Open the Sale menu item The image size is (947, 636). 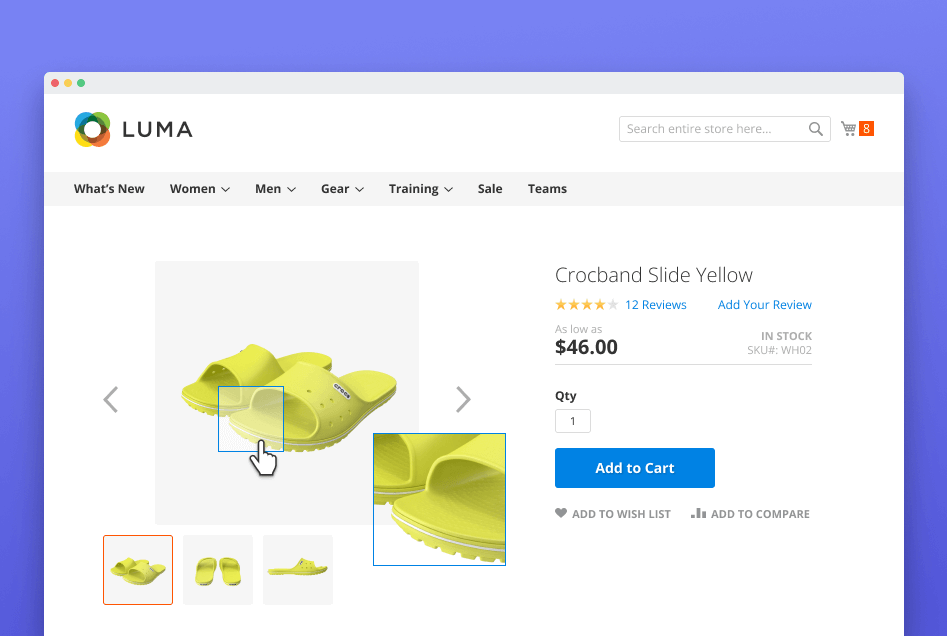tap(490, 189)
